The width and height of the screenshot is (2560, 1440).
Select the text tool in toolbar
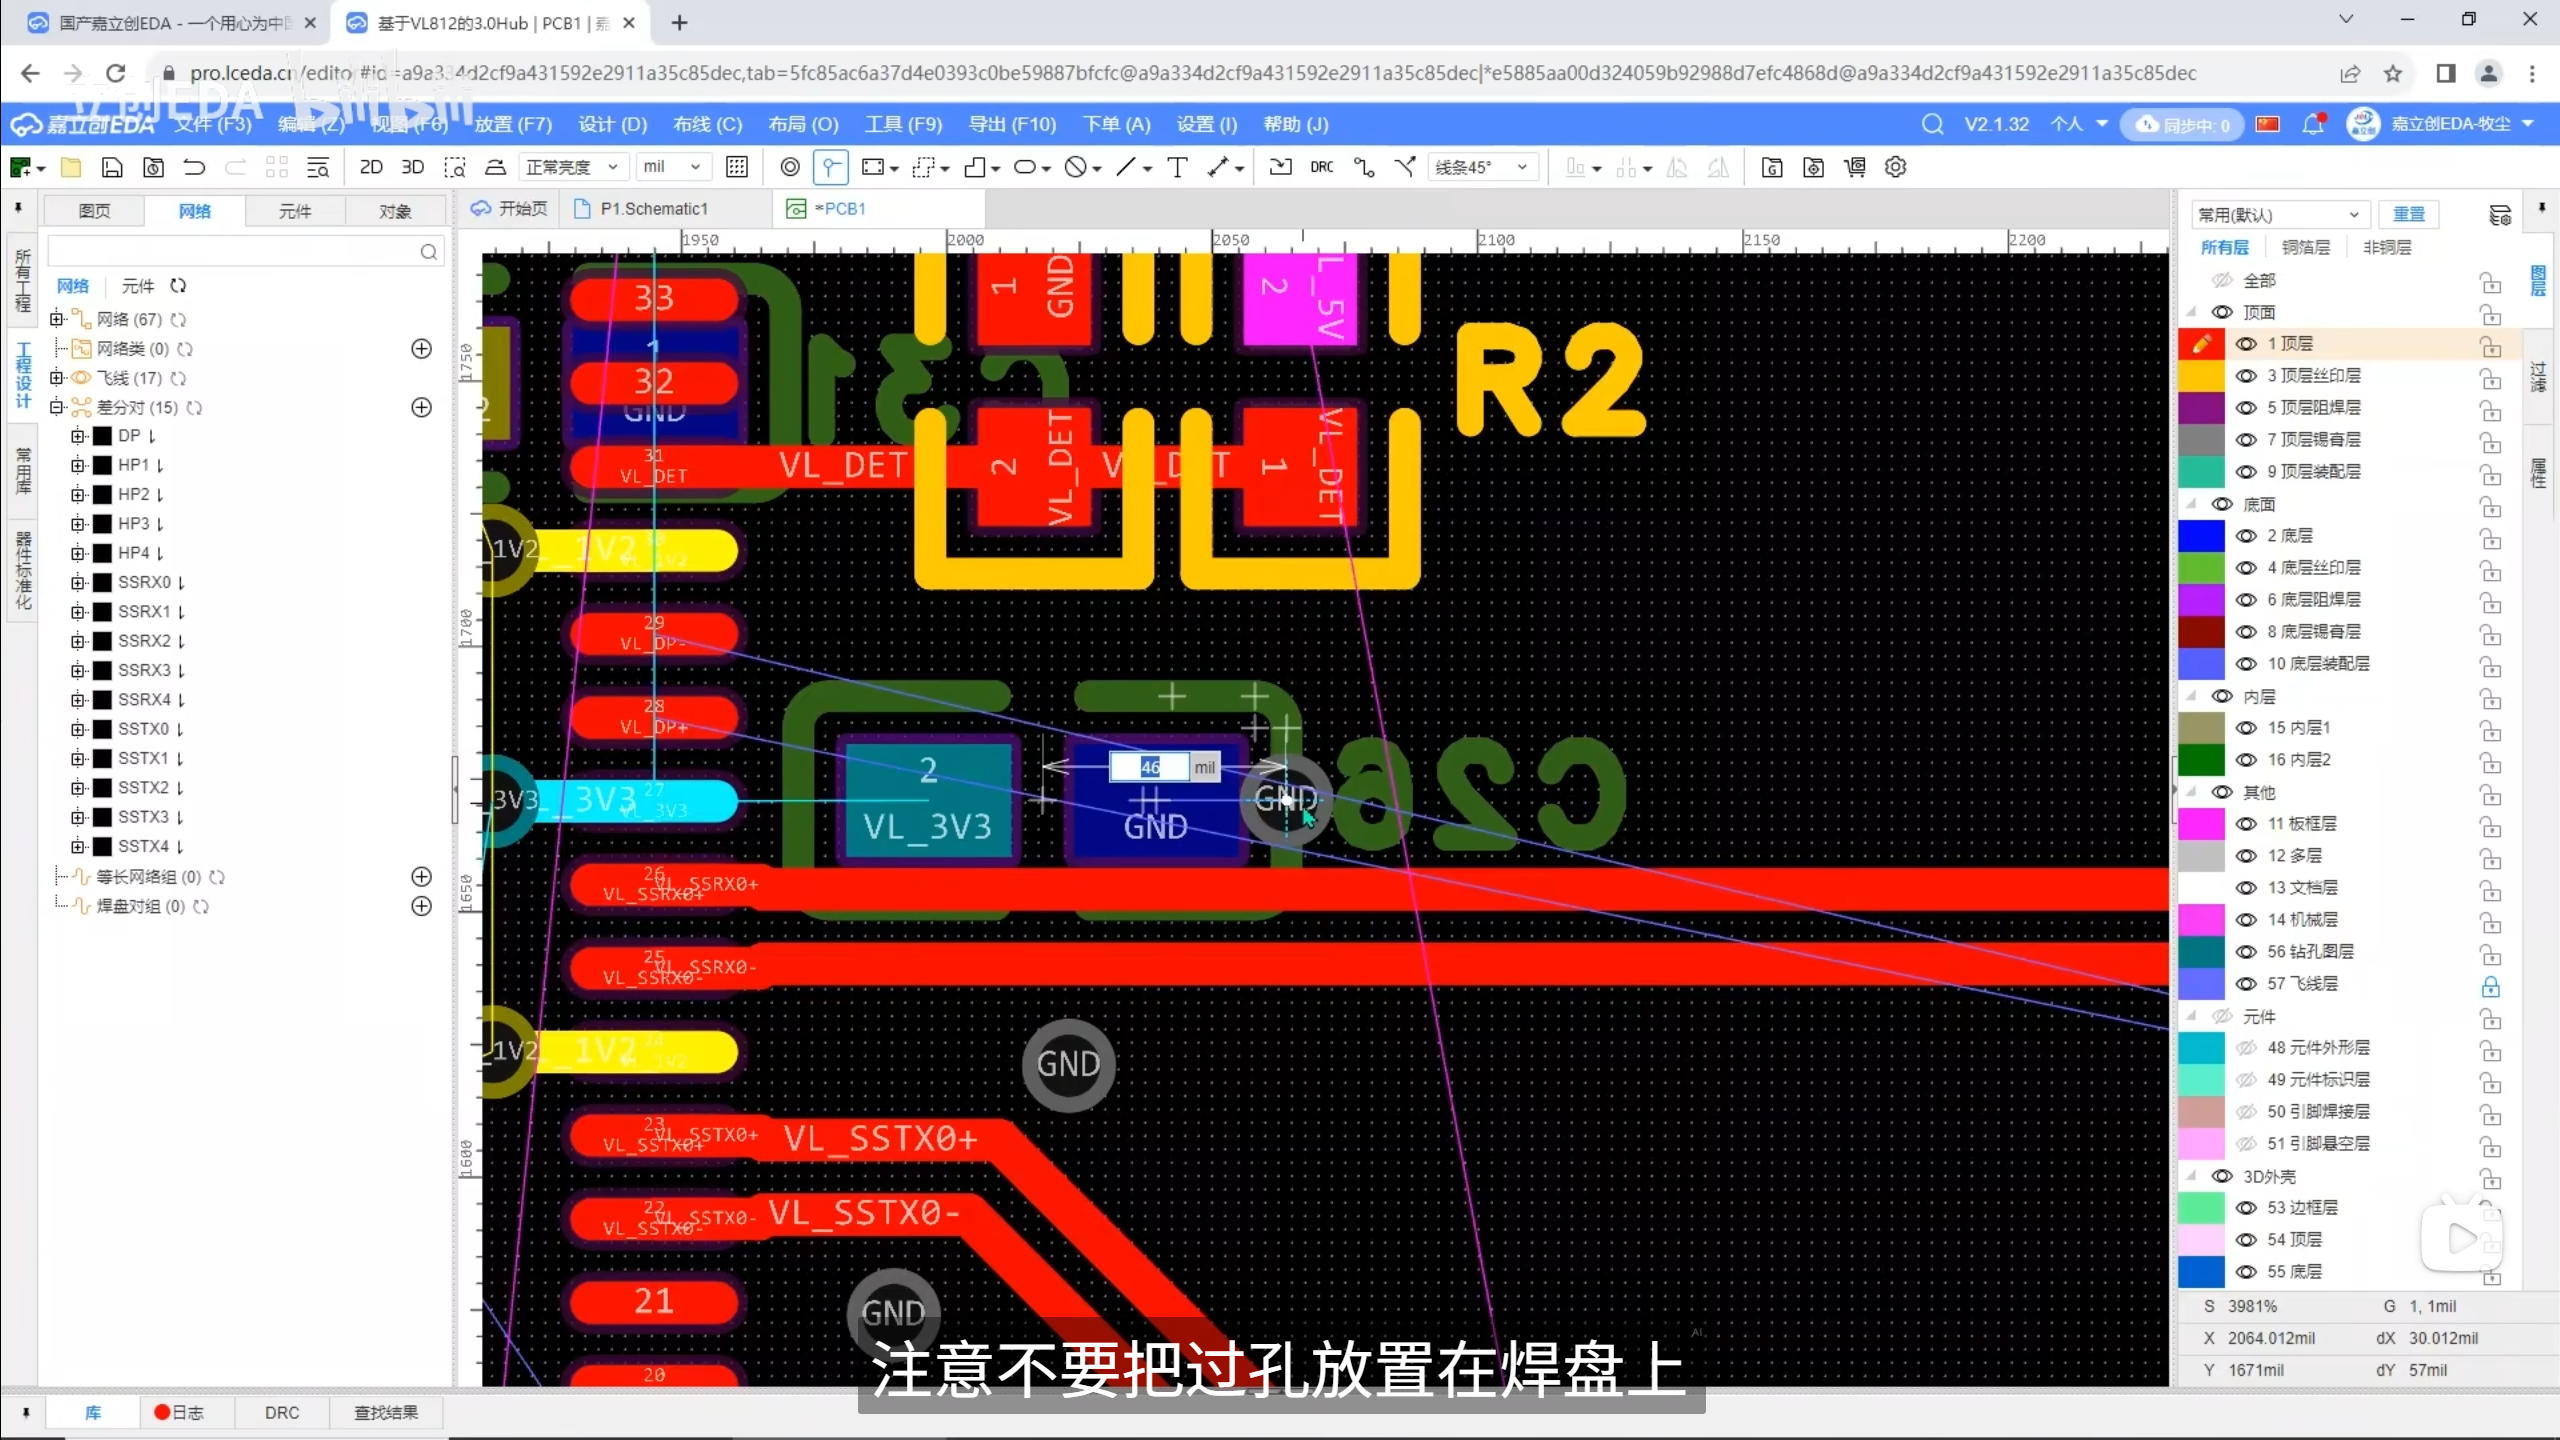[1177, 167]
